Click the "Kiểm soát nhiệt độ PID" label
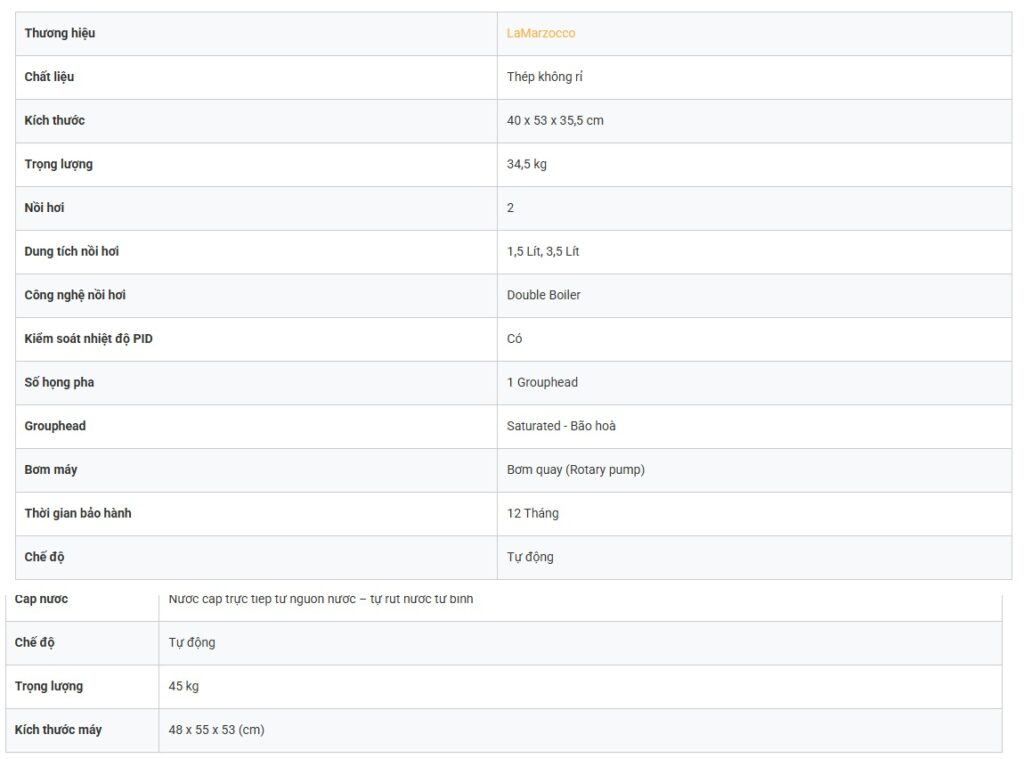 tap(89, 339)
